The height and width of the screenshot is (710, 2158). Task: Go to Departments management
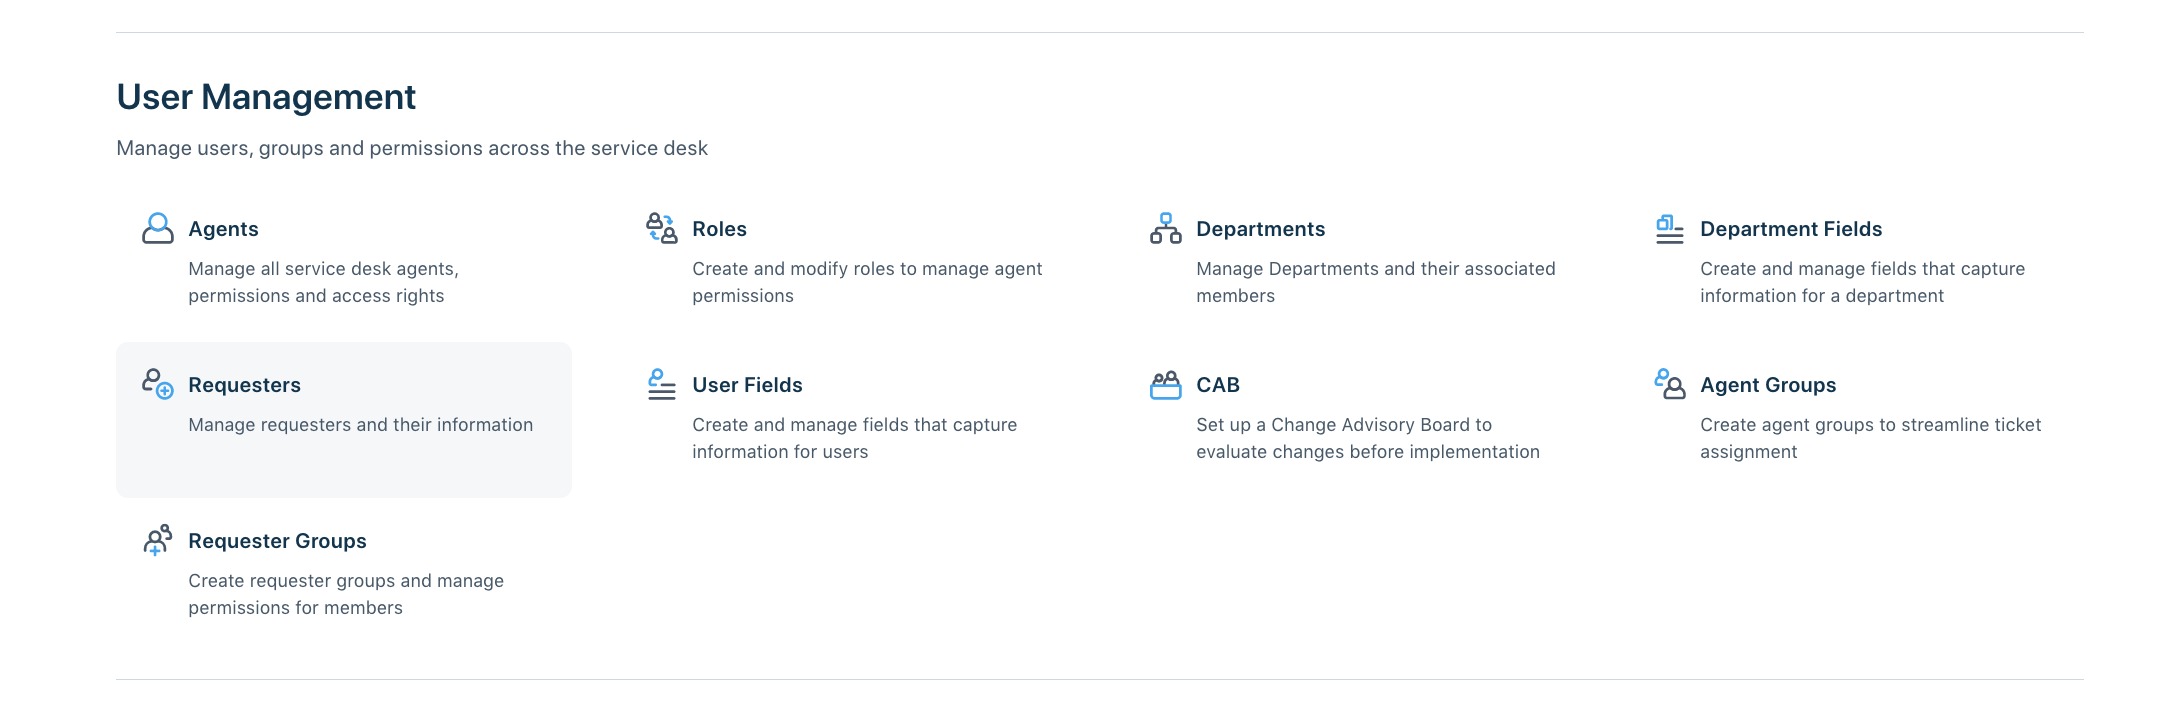(1260, 229)
